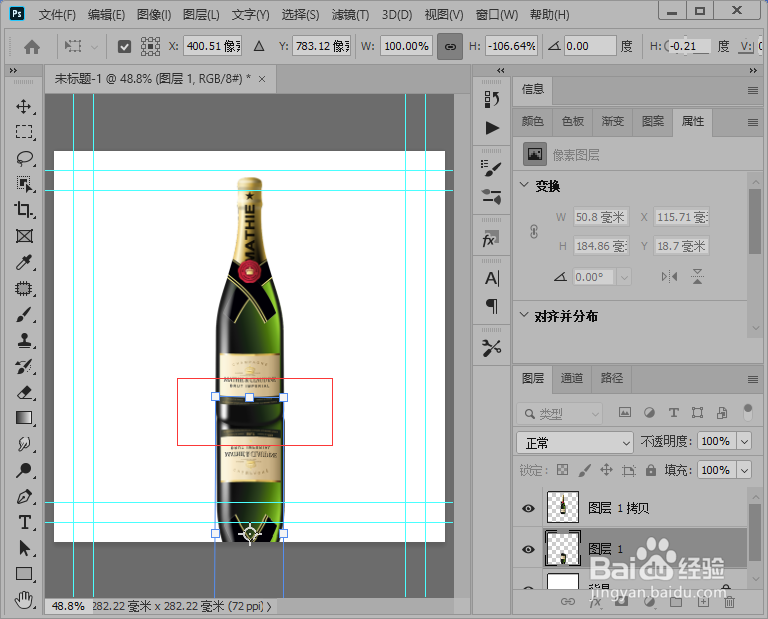Open the History panel icon

pos(491,99)
